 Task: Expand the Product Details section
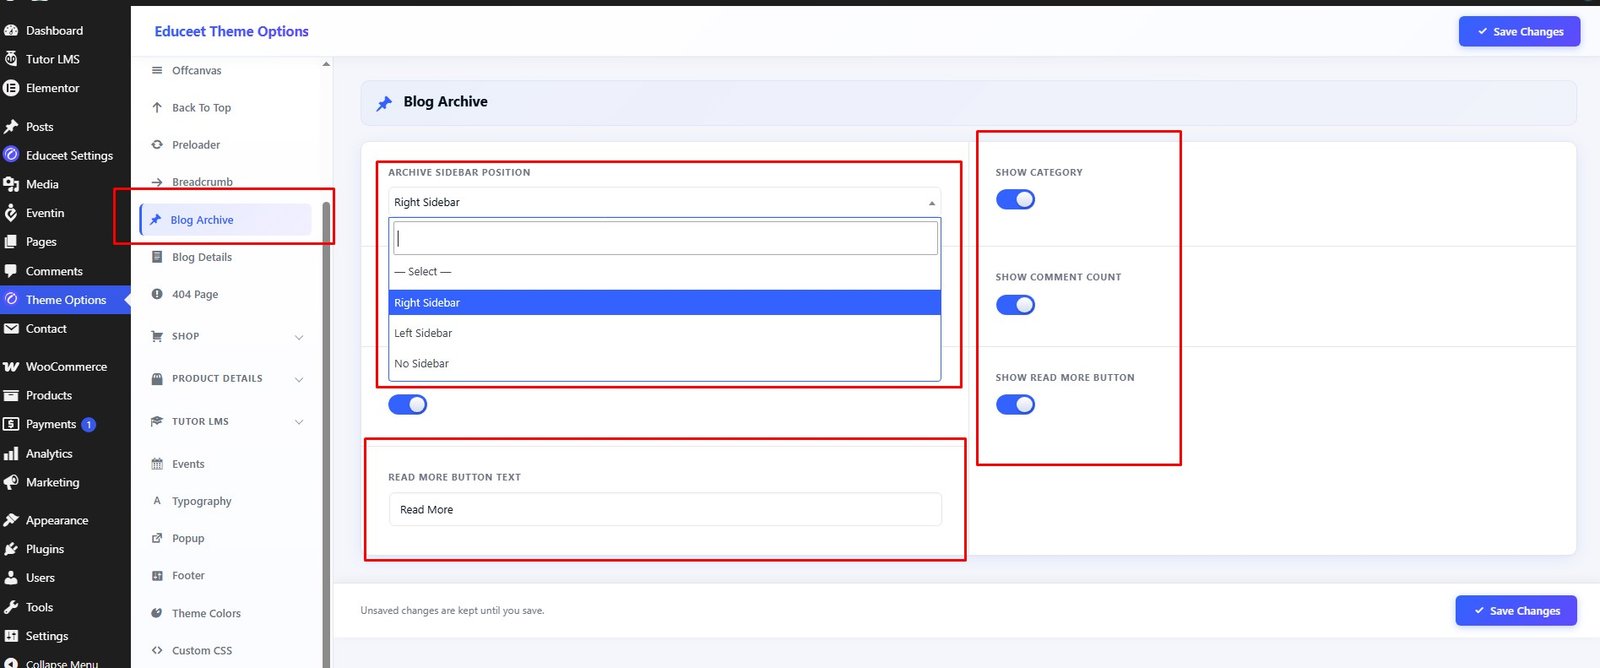coord(226,379)
